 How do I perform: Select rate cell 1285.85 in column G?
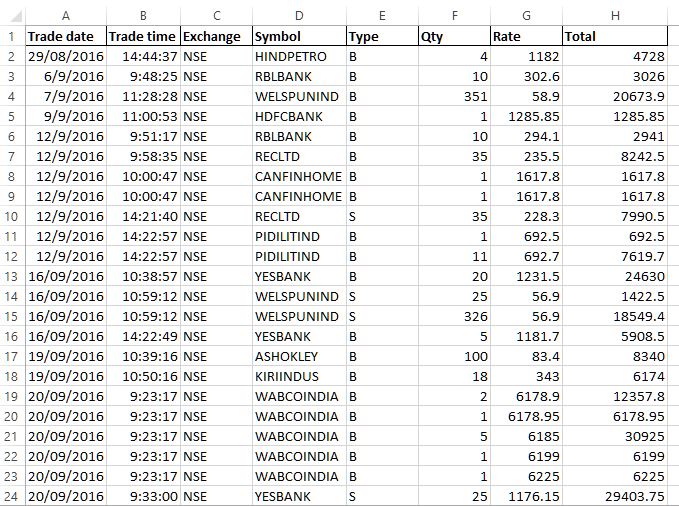click(x=527, y=116)
